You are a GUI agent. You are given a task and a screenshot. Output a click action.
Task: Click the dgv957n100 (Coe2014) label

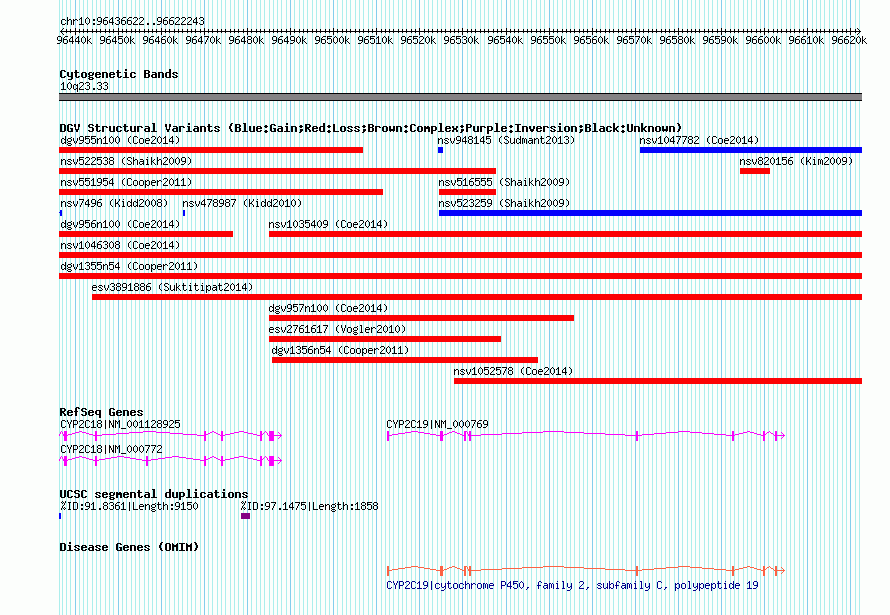[328, 308]
